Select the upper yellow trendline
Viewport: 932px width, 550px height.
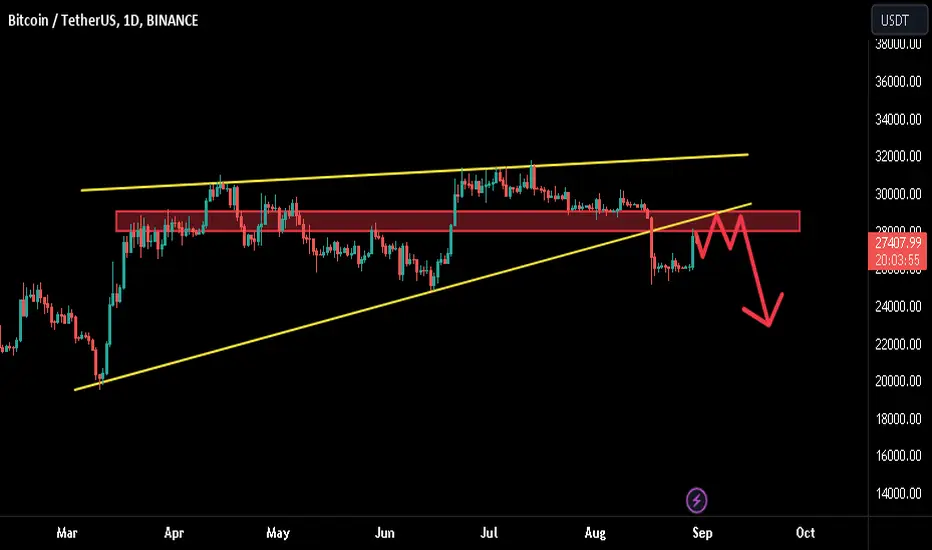click(415, 172)
